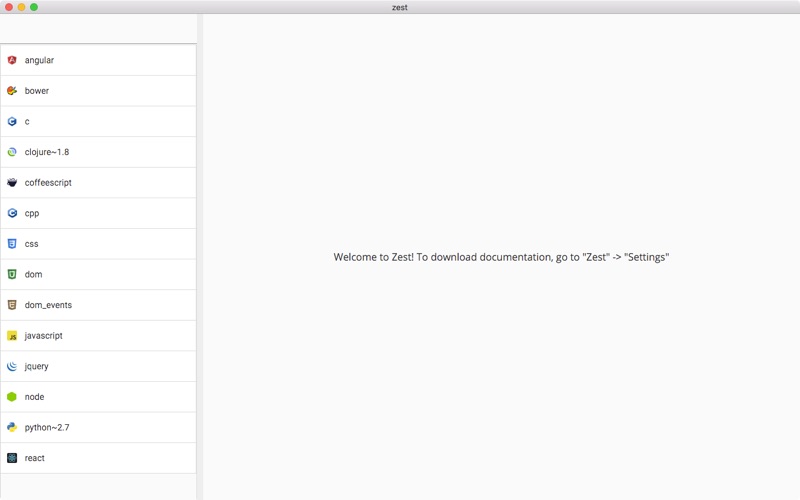The width and height of the screenshot is (800, 500).
Task: Minimize the zest window with the yellow button
Action: click(21, 7)
